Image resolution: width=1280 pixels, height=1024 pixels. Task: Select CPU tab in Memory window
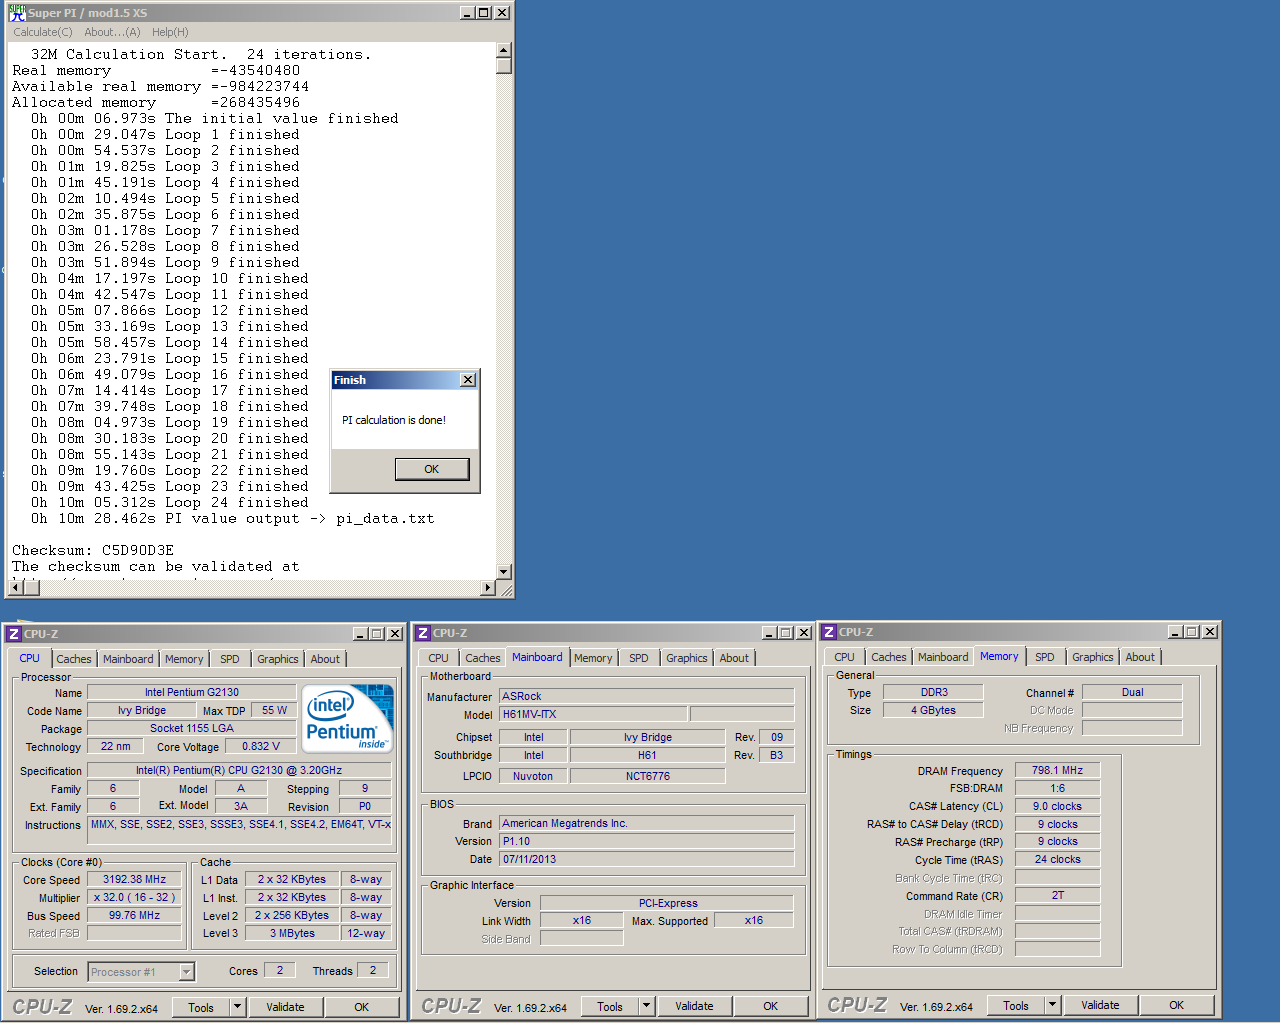pos(845,657)
